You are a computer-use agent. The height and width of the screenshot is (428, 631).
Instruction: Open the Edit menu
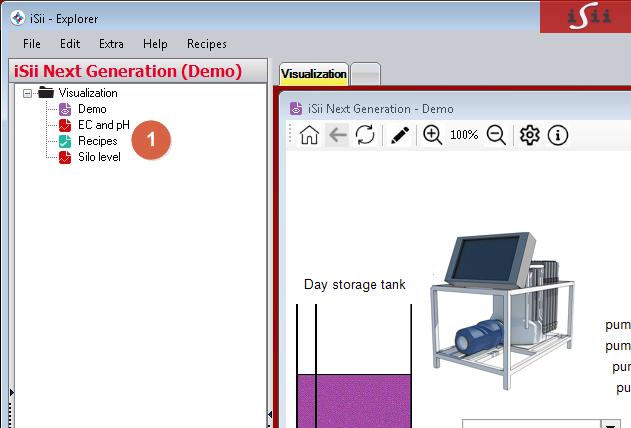click(x=70, y=44)
